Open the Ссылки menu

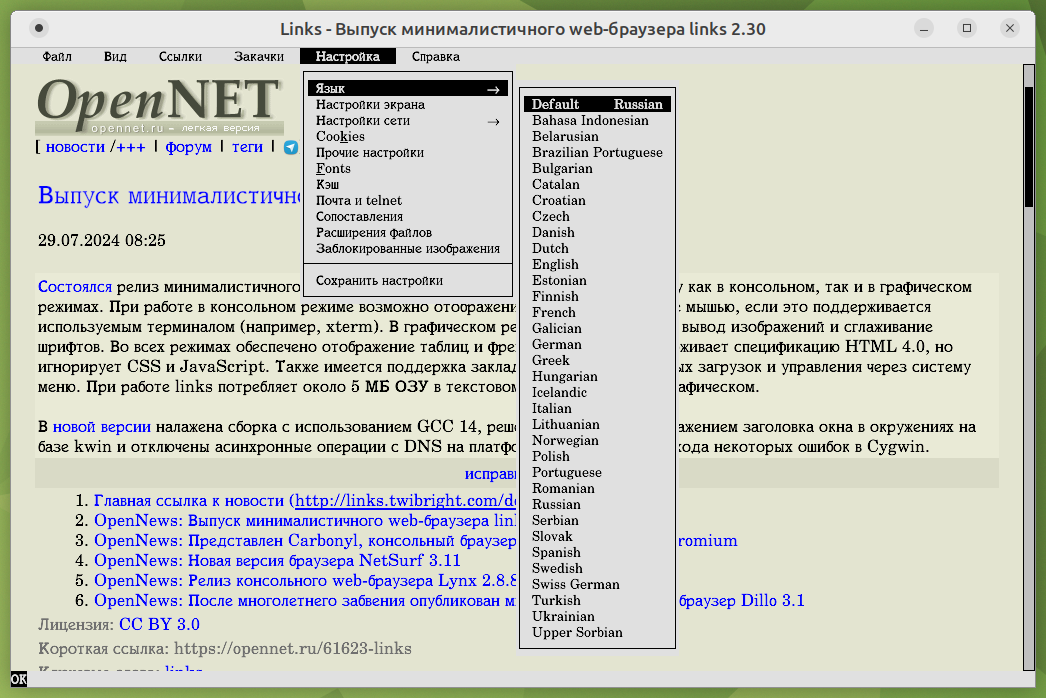tap(180, 57)
